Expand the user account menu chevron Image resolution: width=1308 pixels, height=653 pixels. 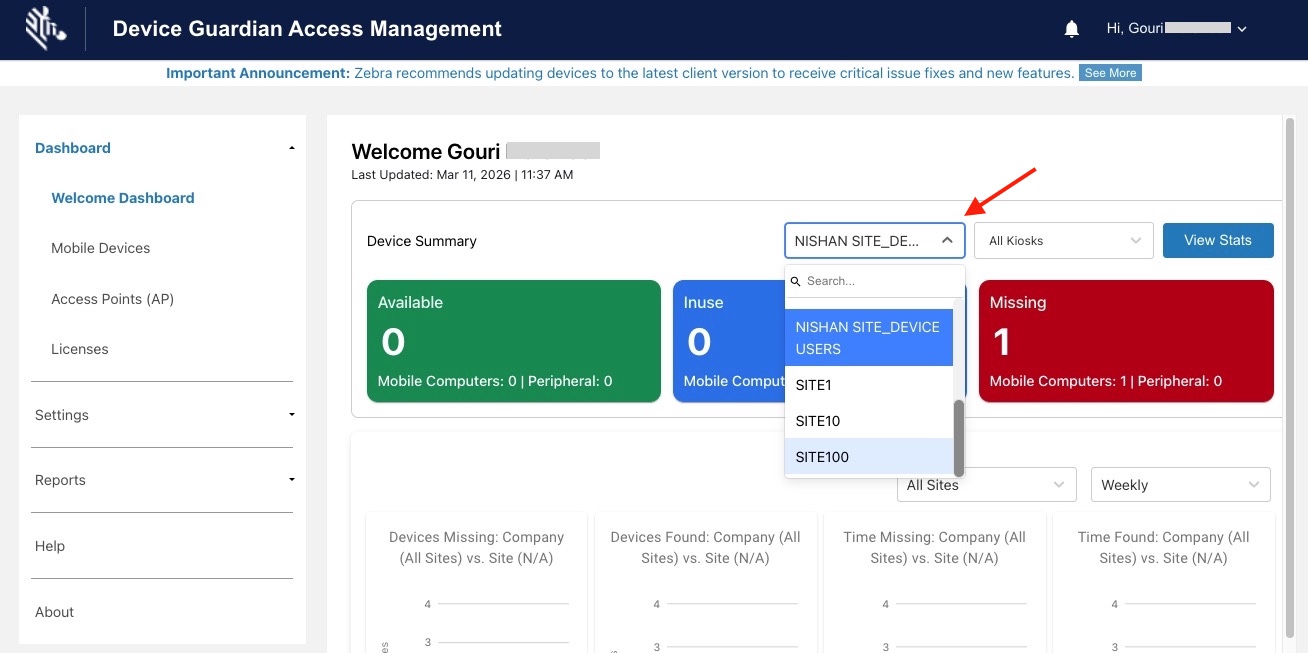[1242, 30]
